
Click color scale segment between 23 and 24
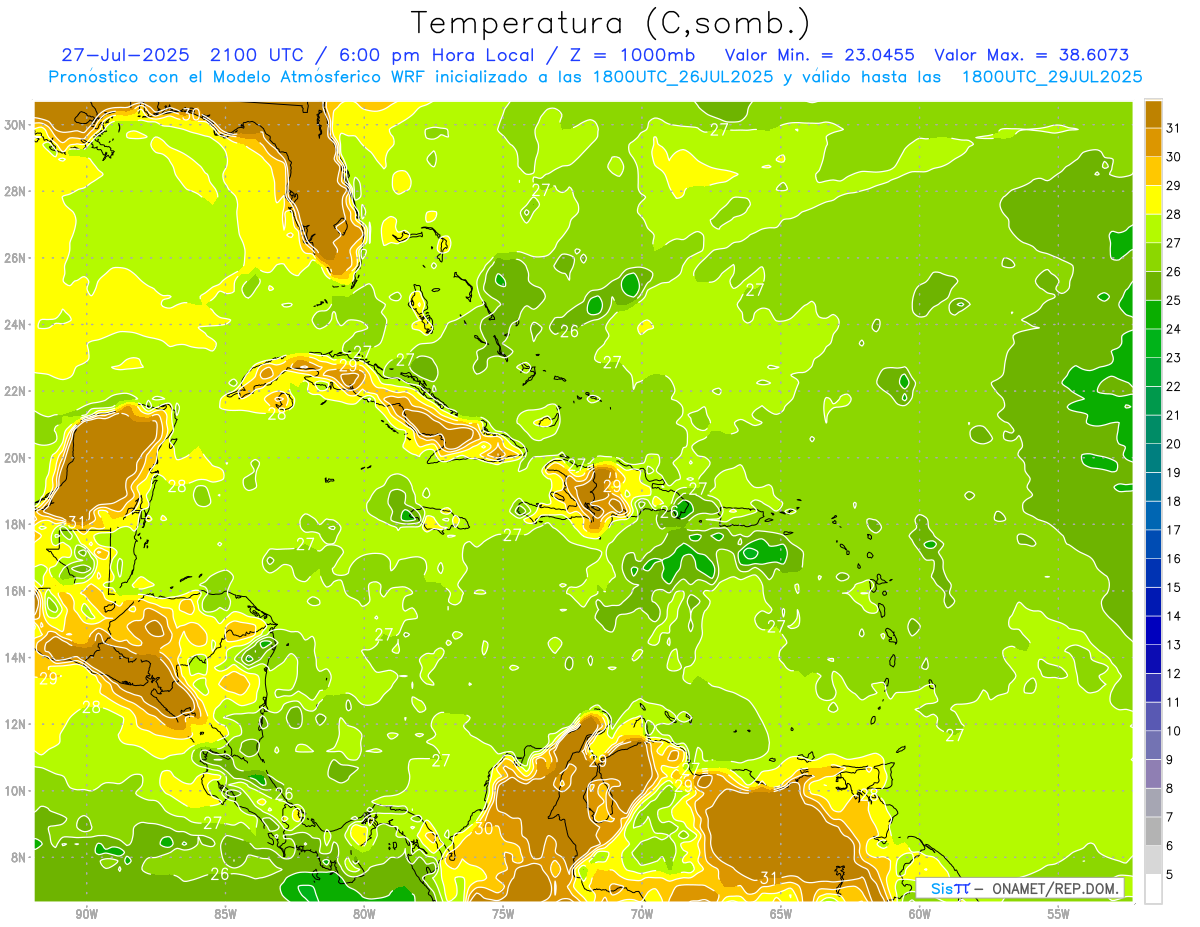click(x=1153, y=343)
